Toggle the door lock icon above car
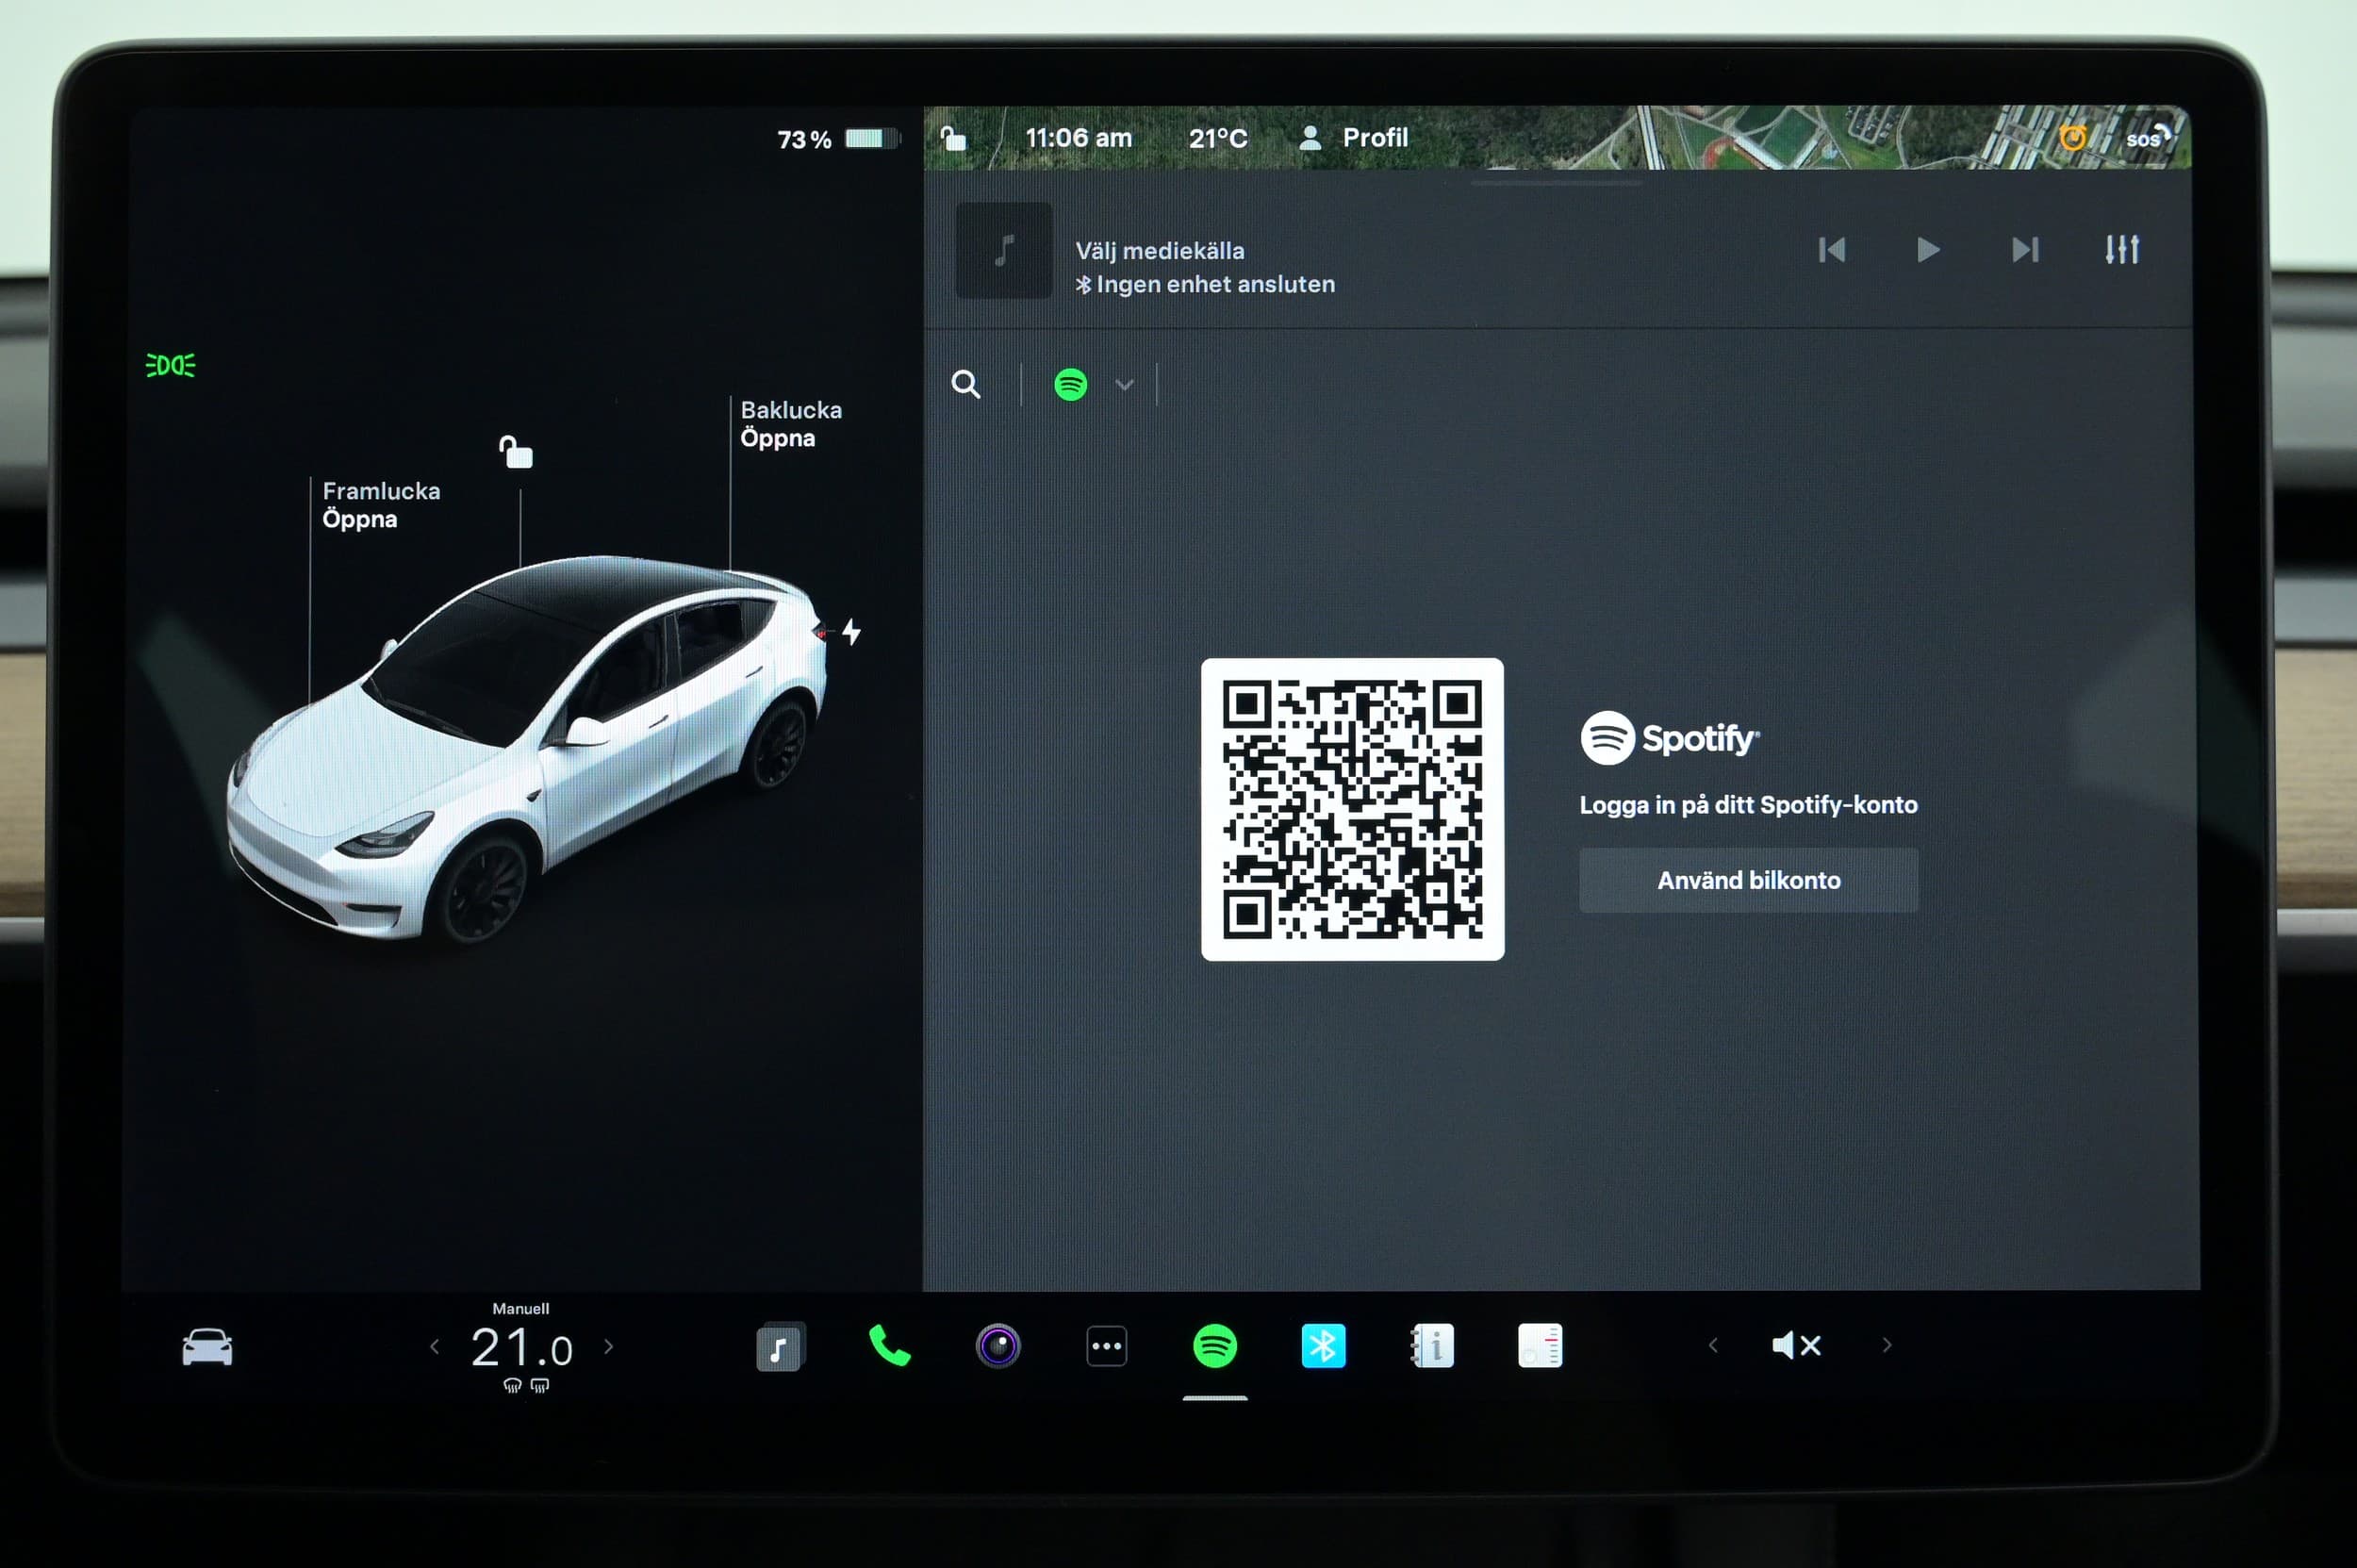 coord(516,452)
